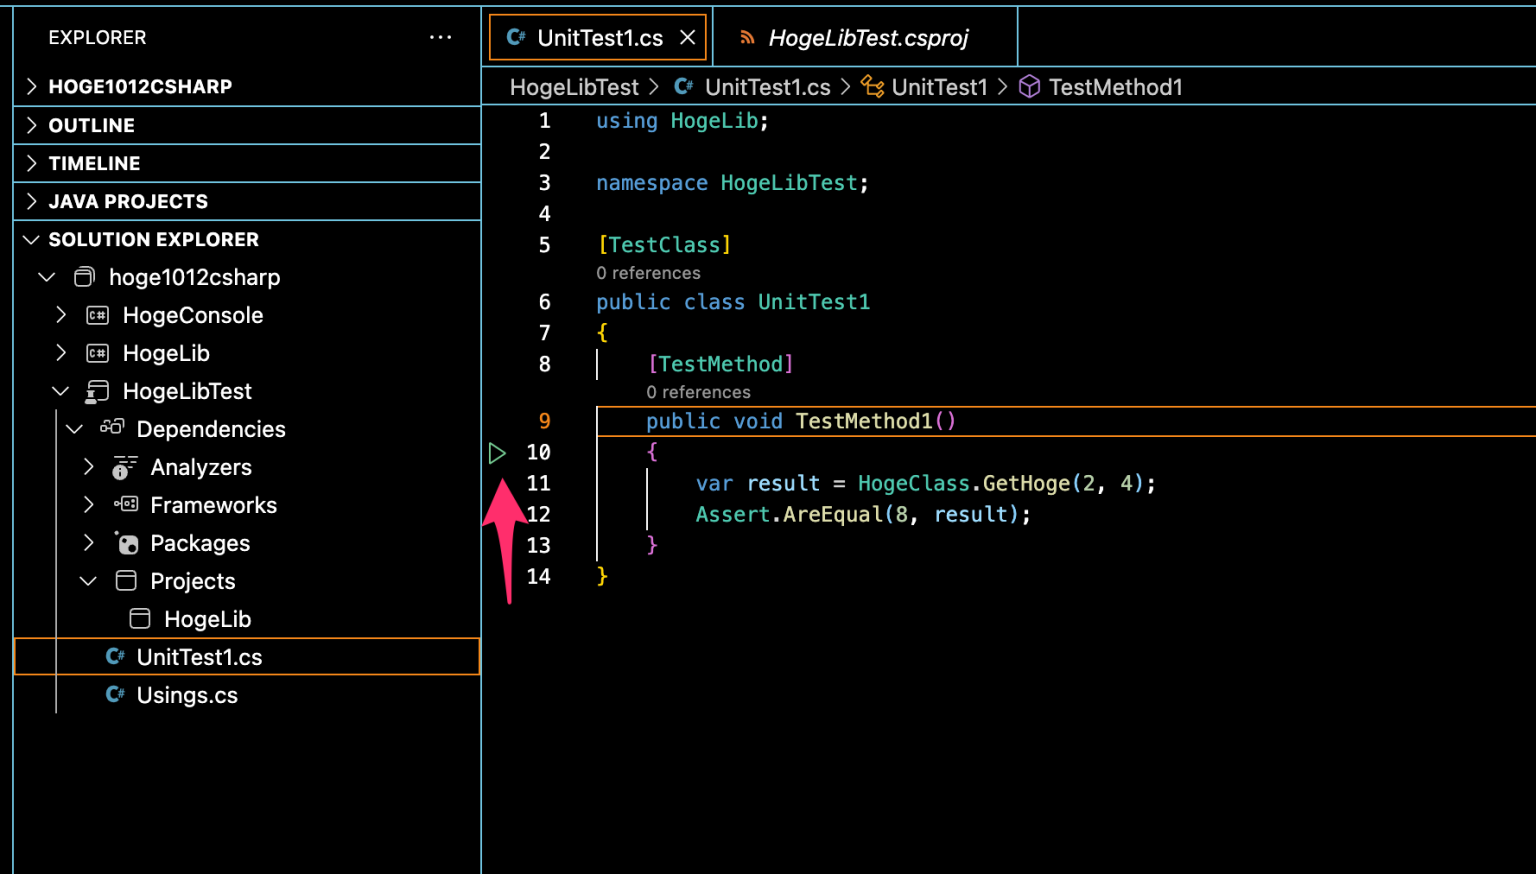Run the test using the gutter play icon
1536x874 pixels.
(497, 453)
